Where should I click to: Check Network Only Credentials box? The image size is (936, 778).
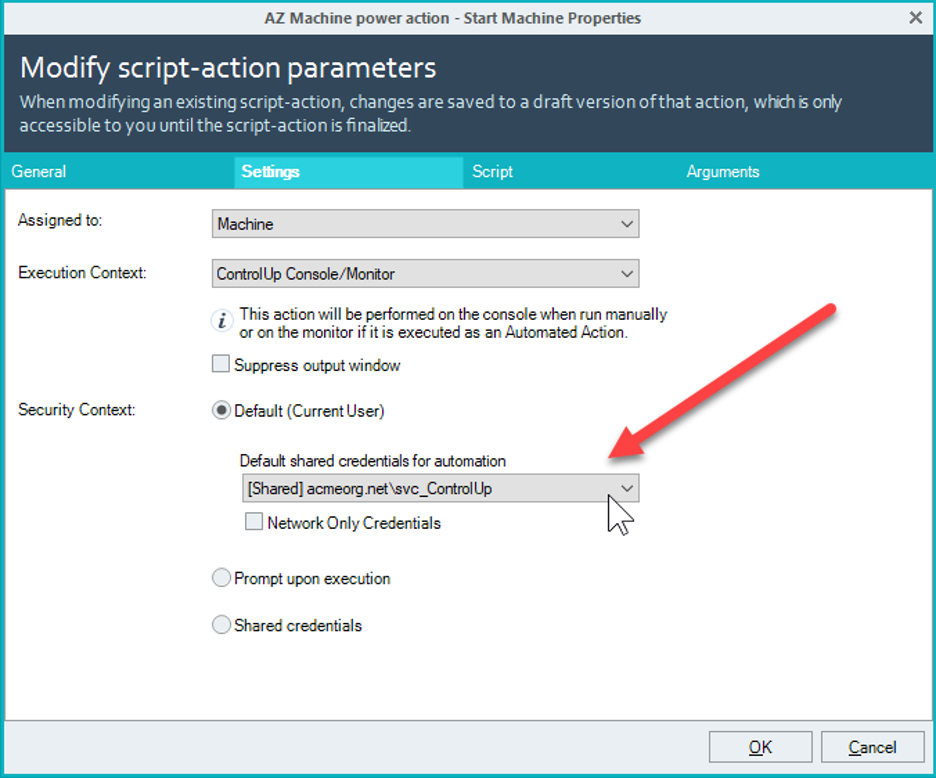point(254,522)
